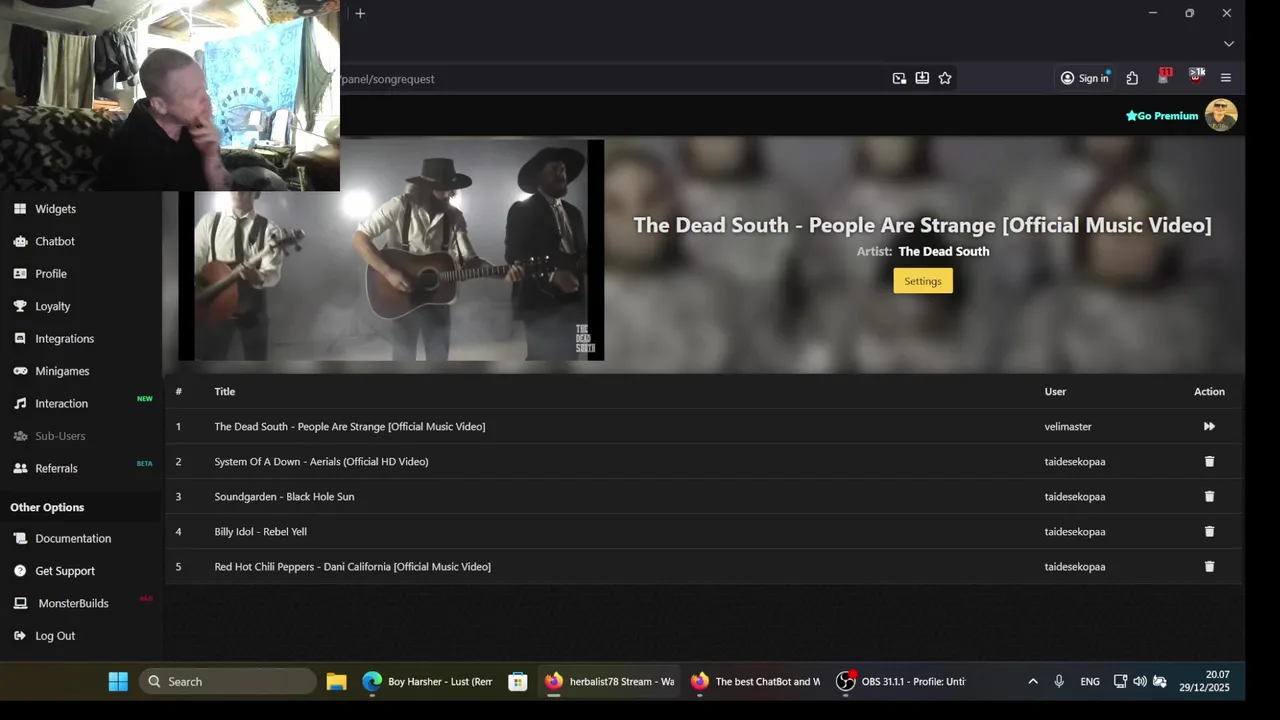Click user velimaster in first row

(1068, 427)
